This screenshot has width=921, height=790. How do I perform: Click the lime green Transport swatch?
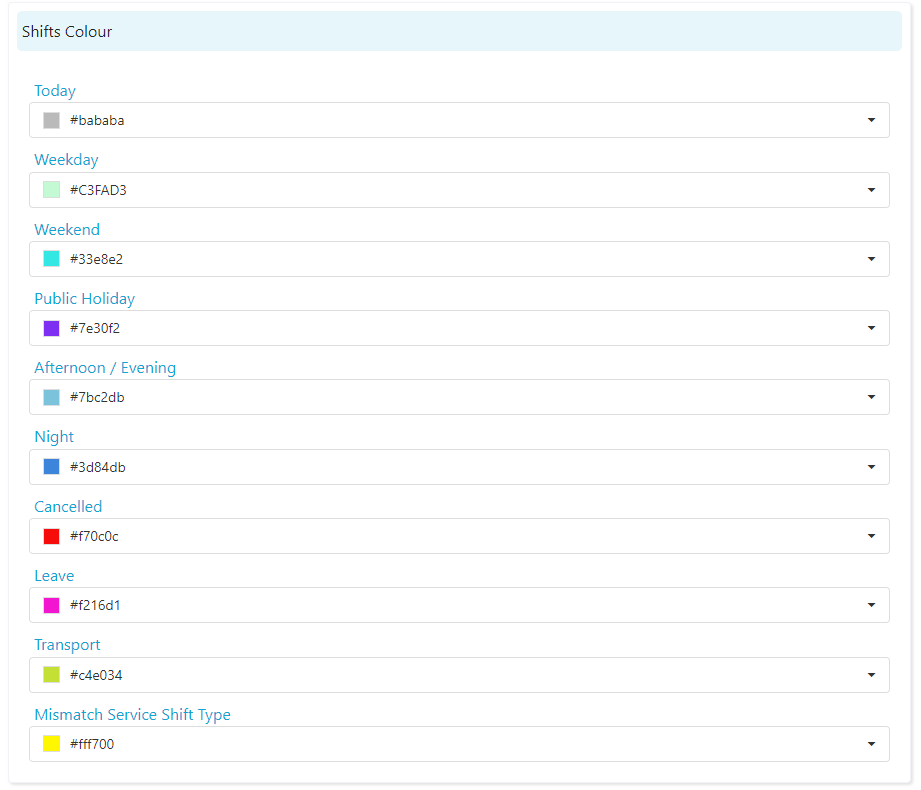click(52, 675)
